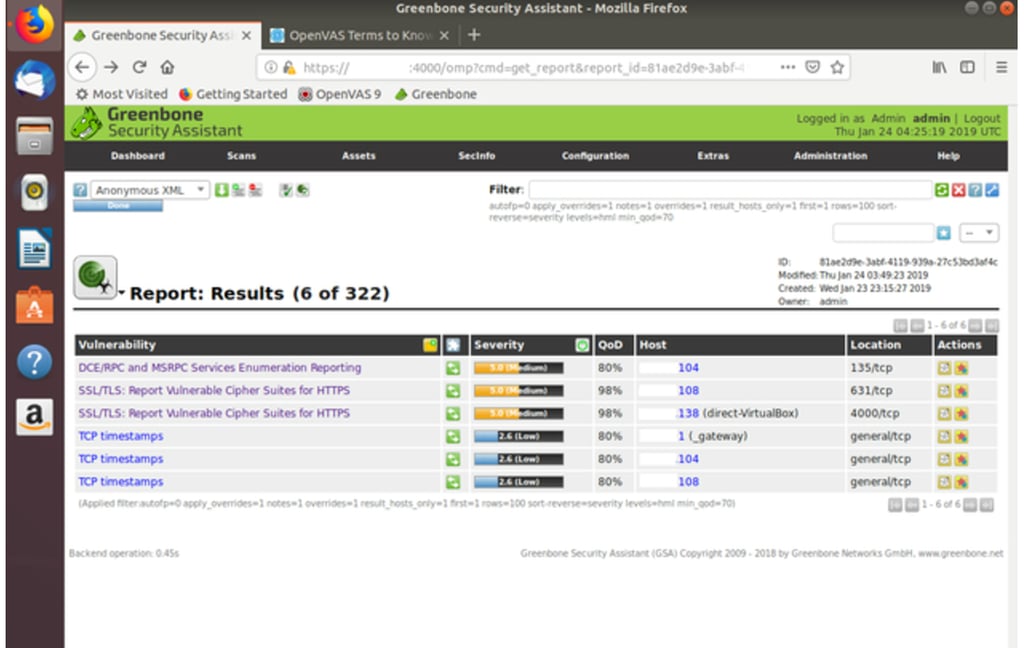The height and width of the screenshot is (648, 1024).
Task: Click OpenVAS 9 bookmark
Action: pyautogui.click(x=340, y=94)
